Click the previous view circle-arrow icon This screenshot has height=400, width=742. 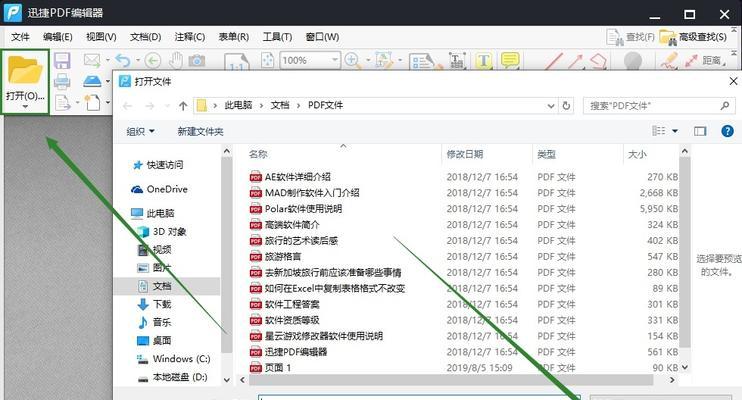tap(152, 61)
